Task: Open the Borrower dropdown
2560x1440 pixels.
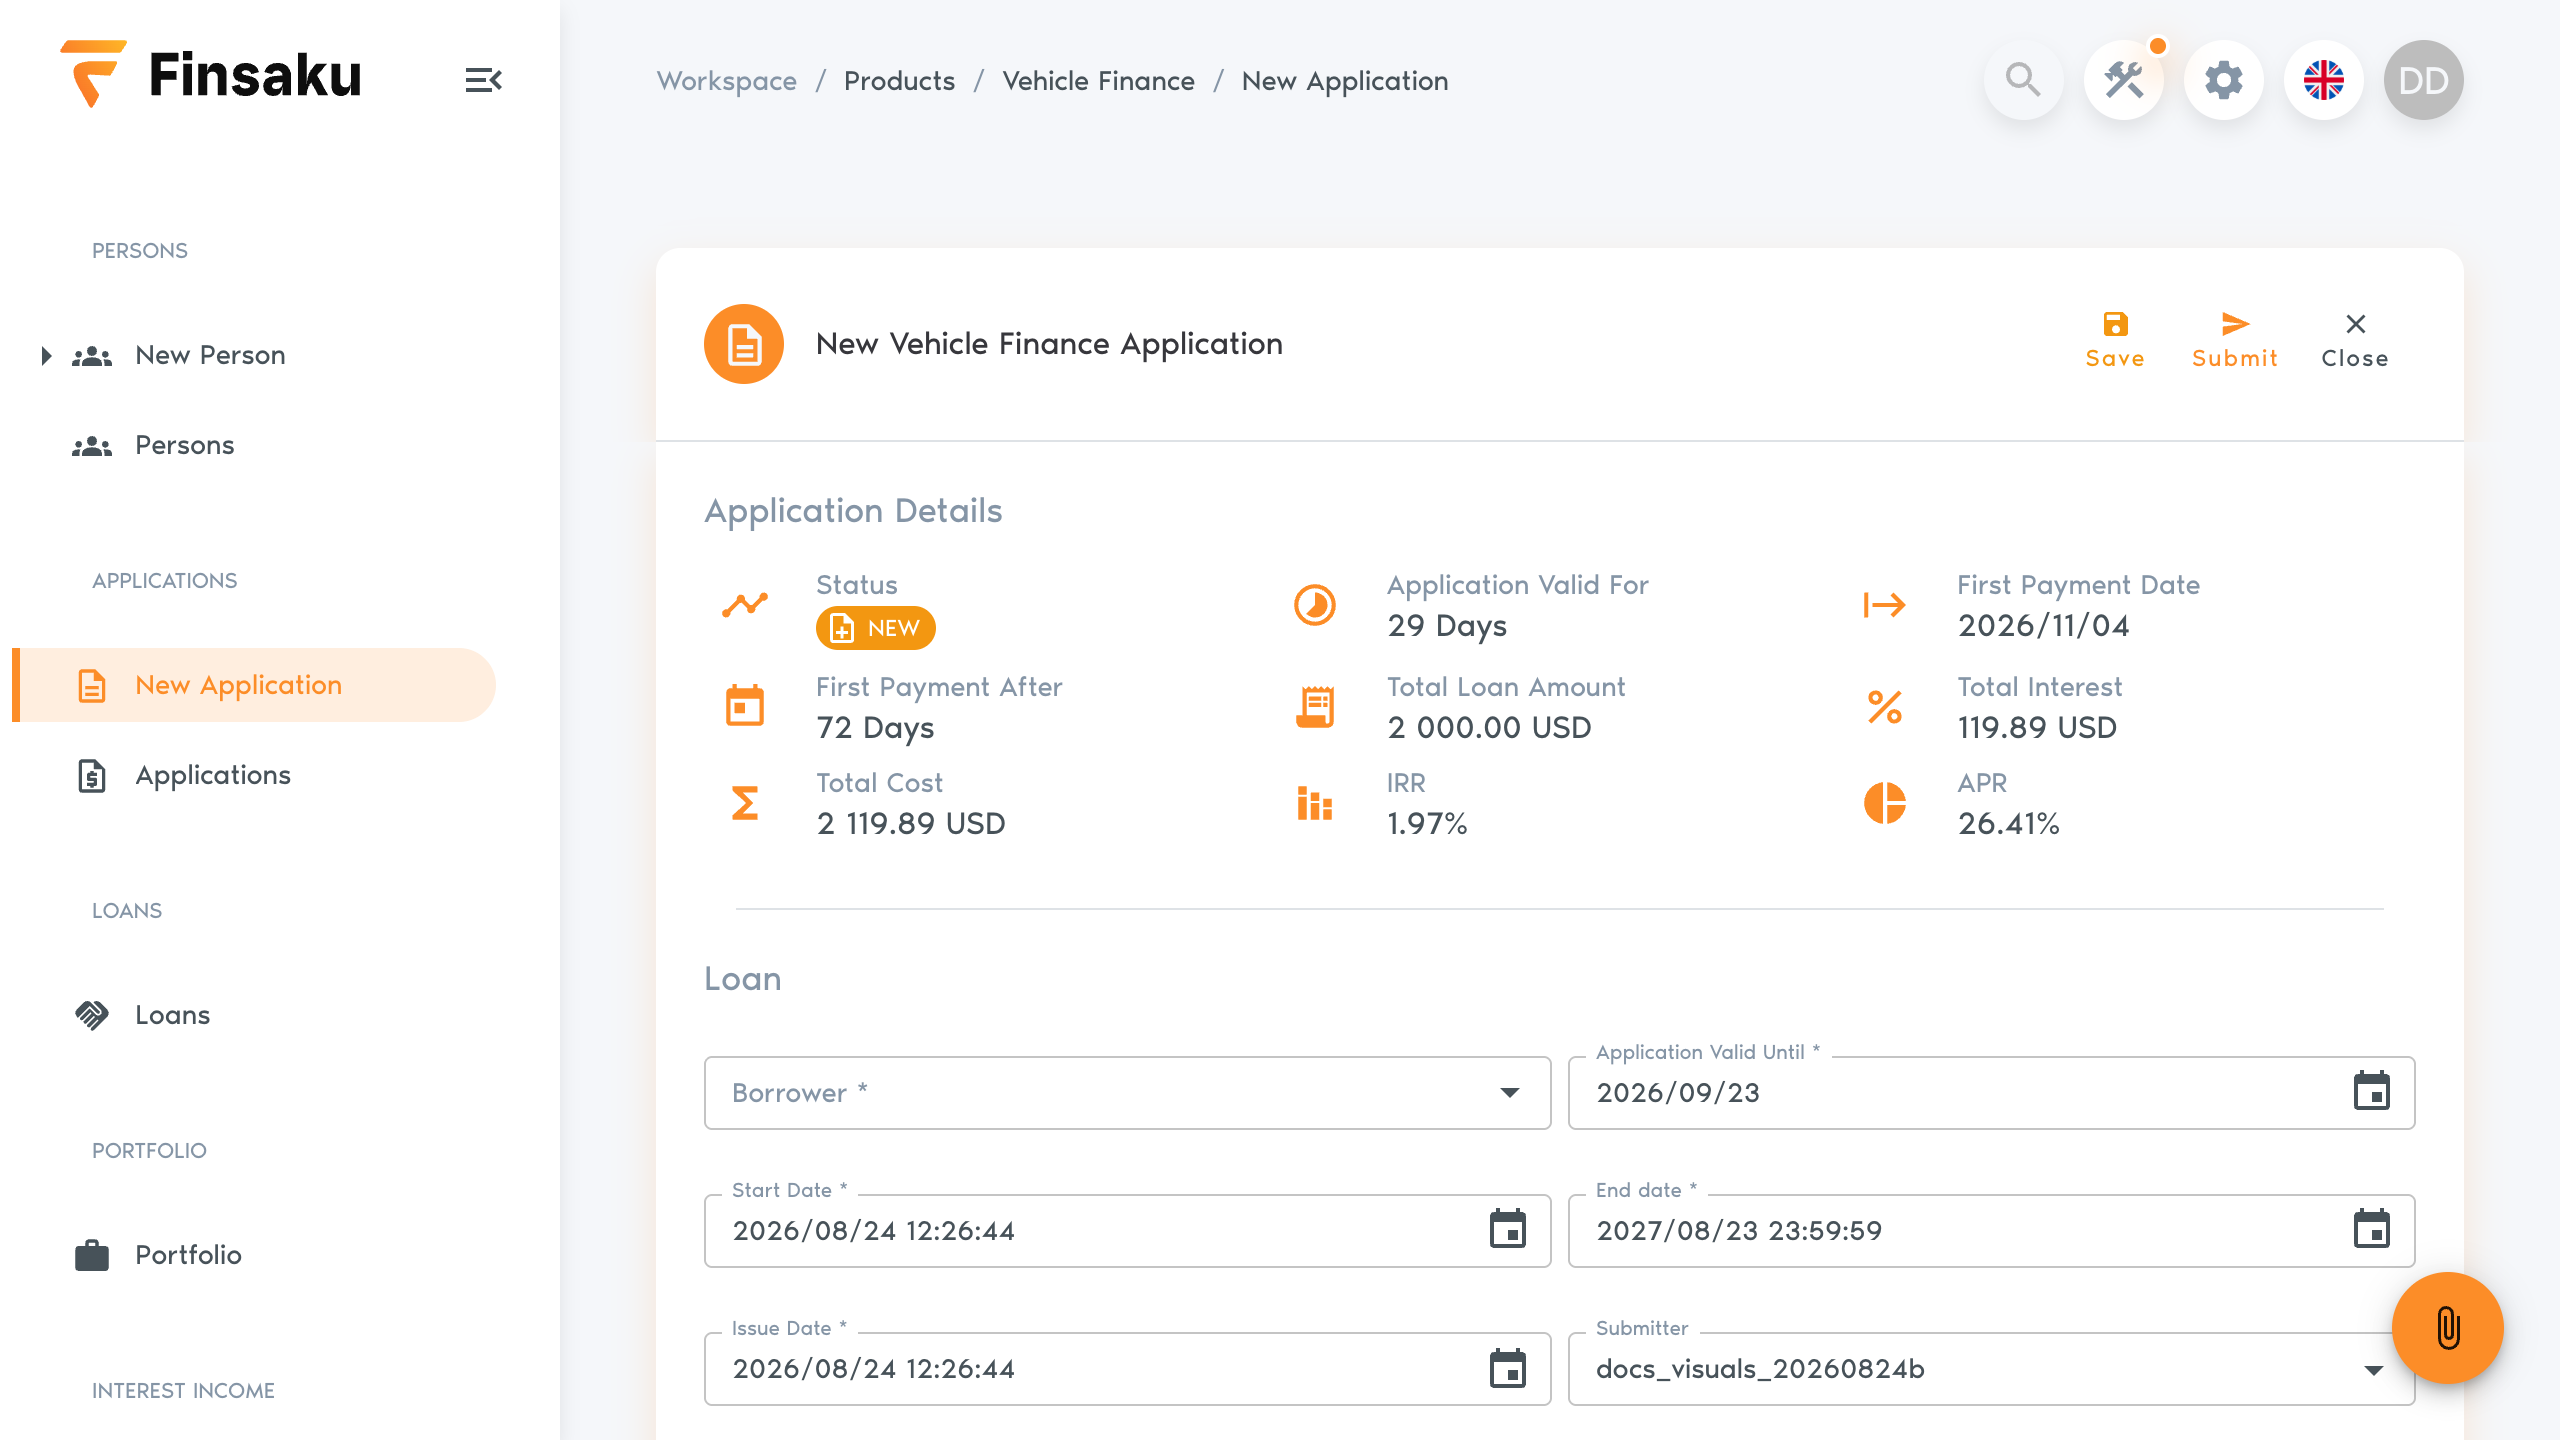Action: (x=1127, y=1093)
